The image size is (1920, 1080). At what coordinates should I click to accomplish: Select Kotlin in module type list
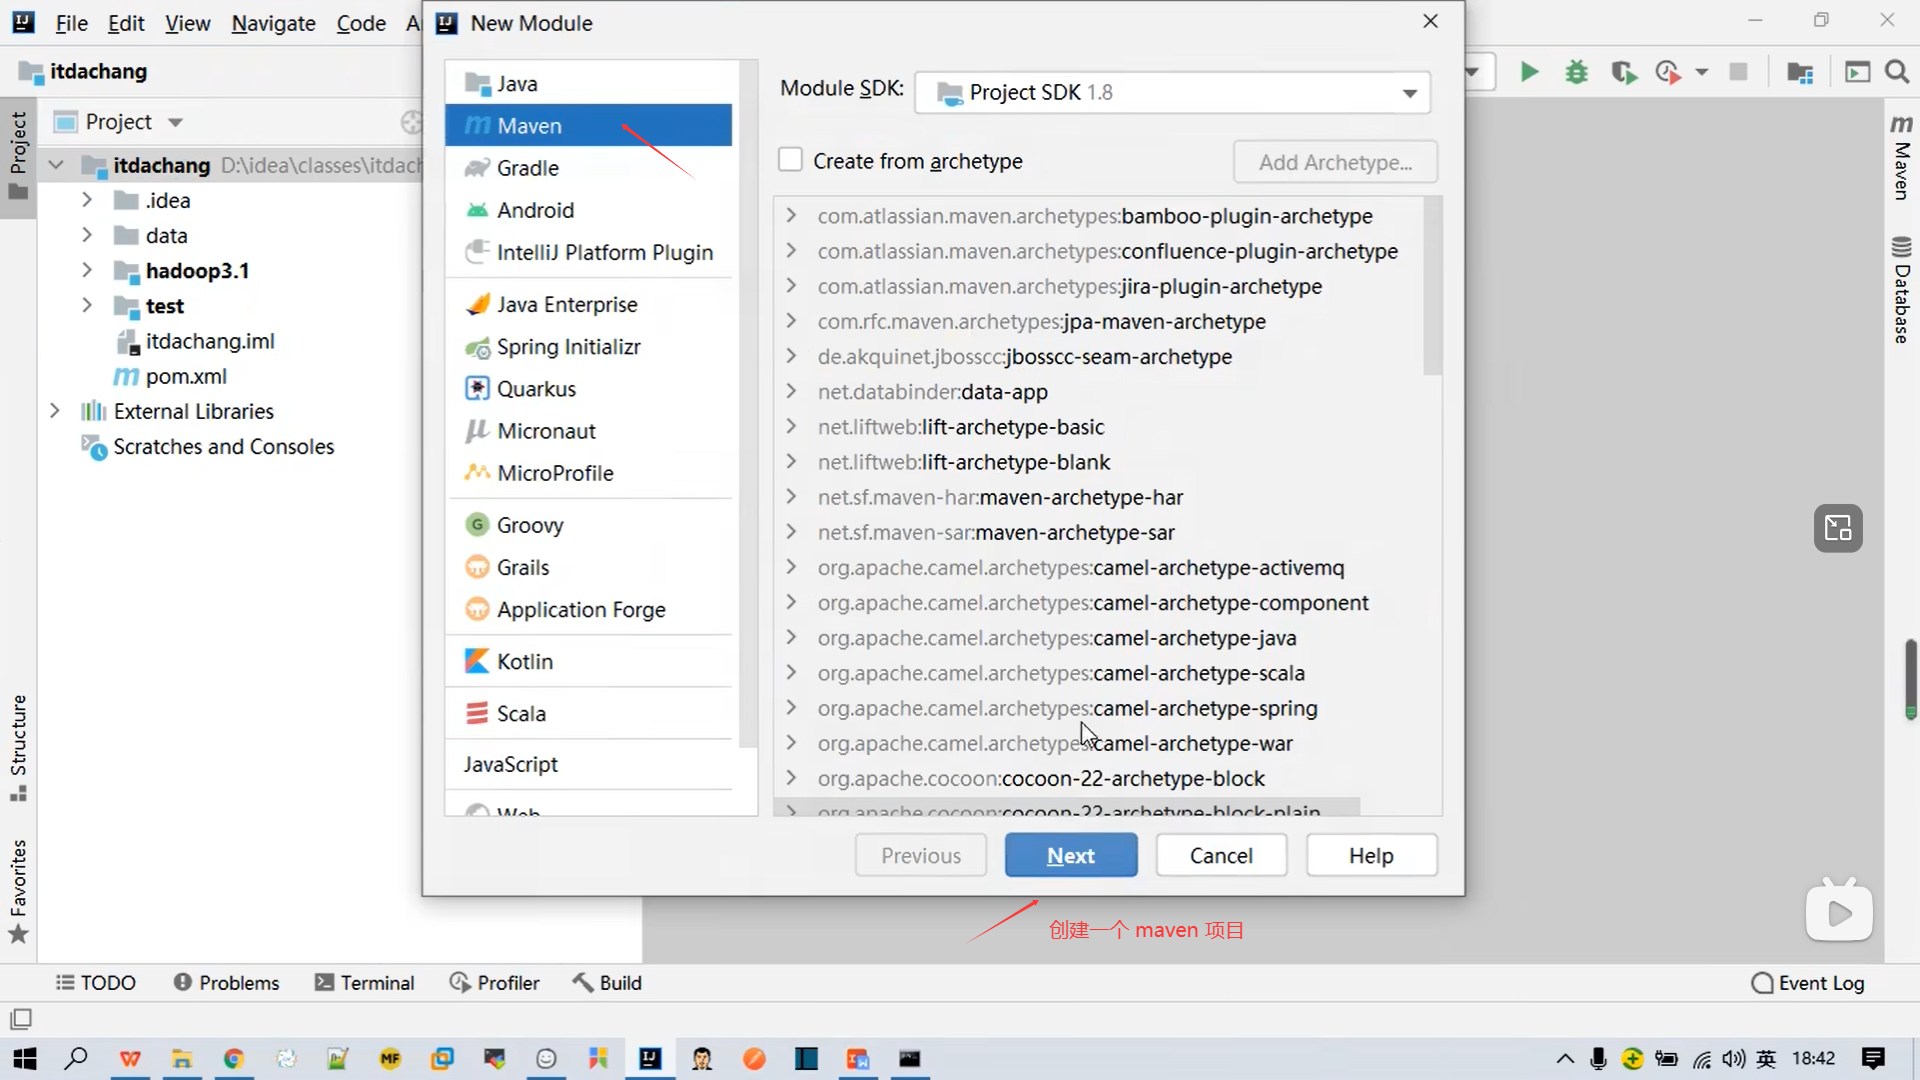click(524, 661)
